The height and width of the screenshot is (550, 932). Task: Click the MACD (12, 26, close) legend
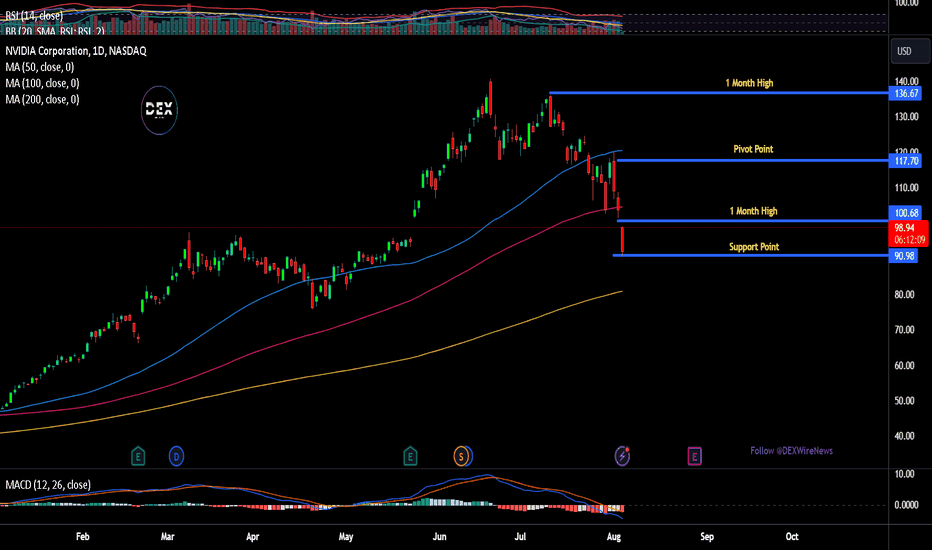(48, 485)
